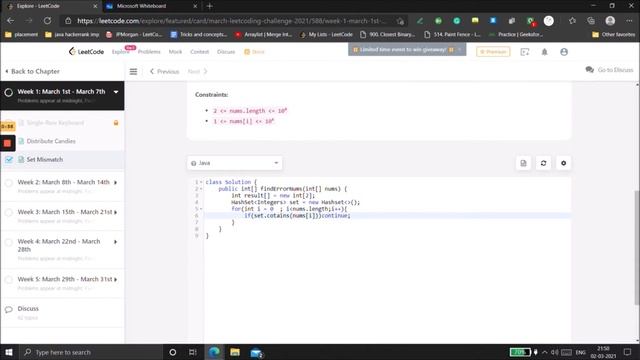Switch to the Explore - LeetCode tab

pos(51,6)
